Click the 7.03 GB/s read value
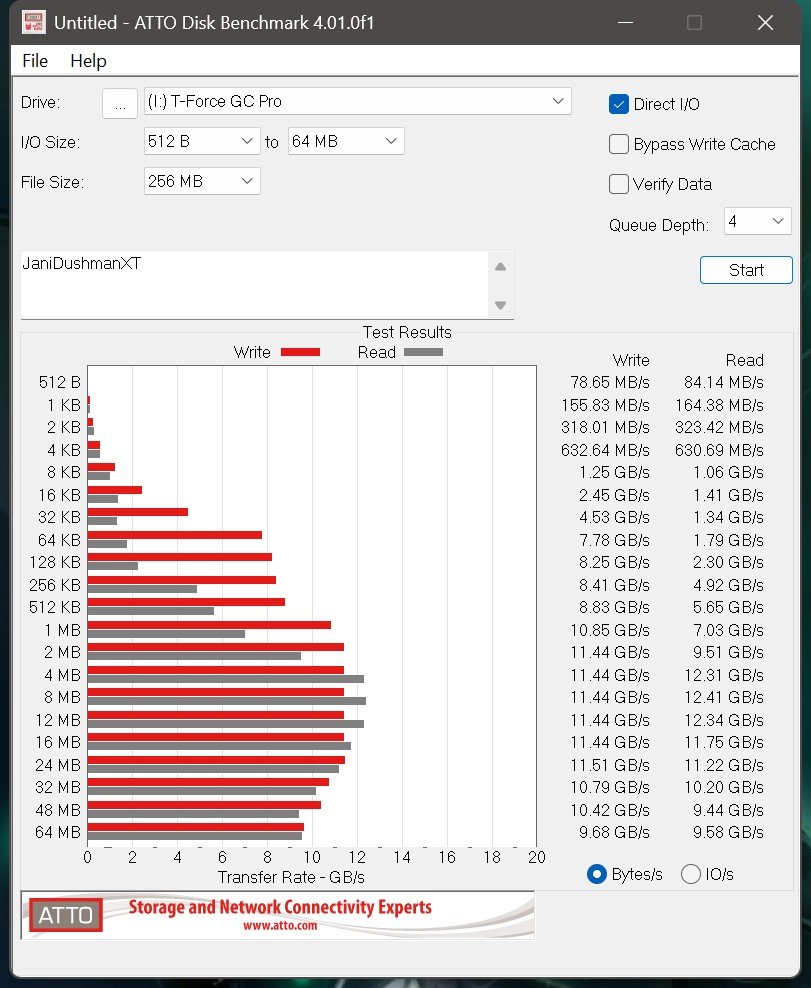The image size is (811, 988). [728, 630]
